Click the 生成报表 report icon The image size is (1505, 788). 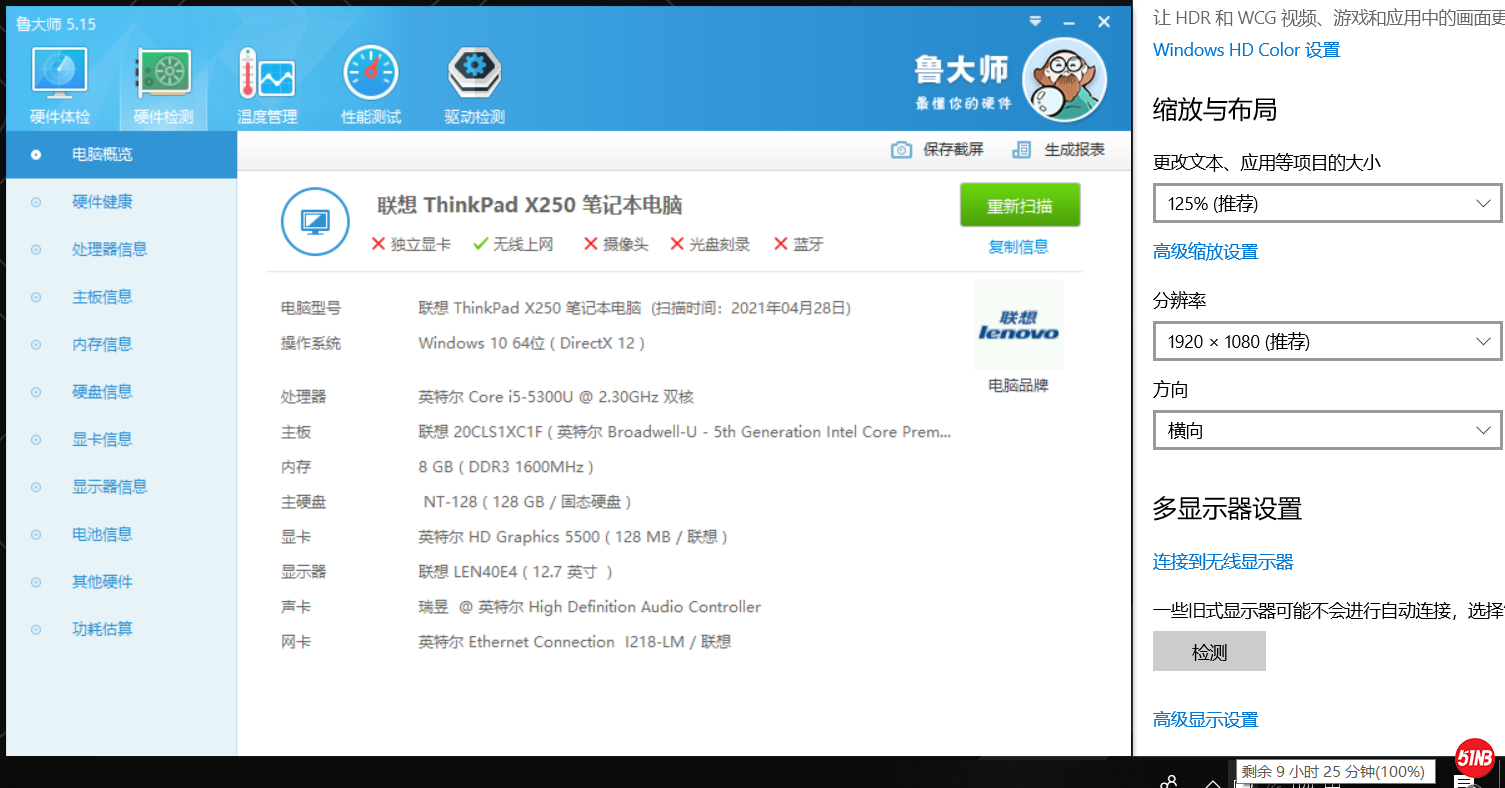[1021, 150]
